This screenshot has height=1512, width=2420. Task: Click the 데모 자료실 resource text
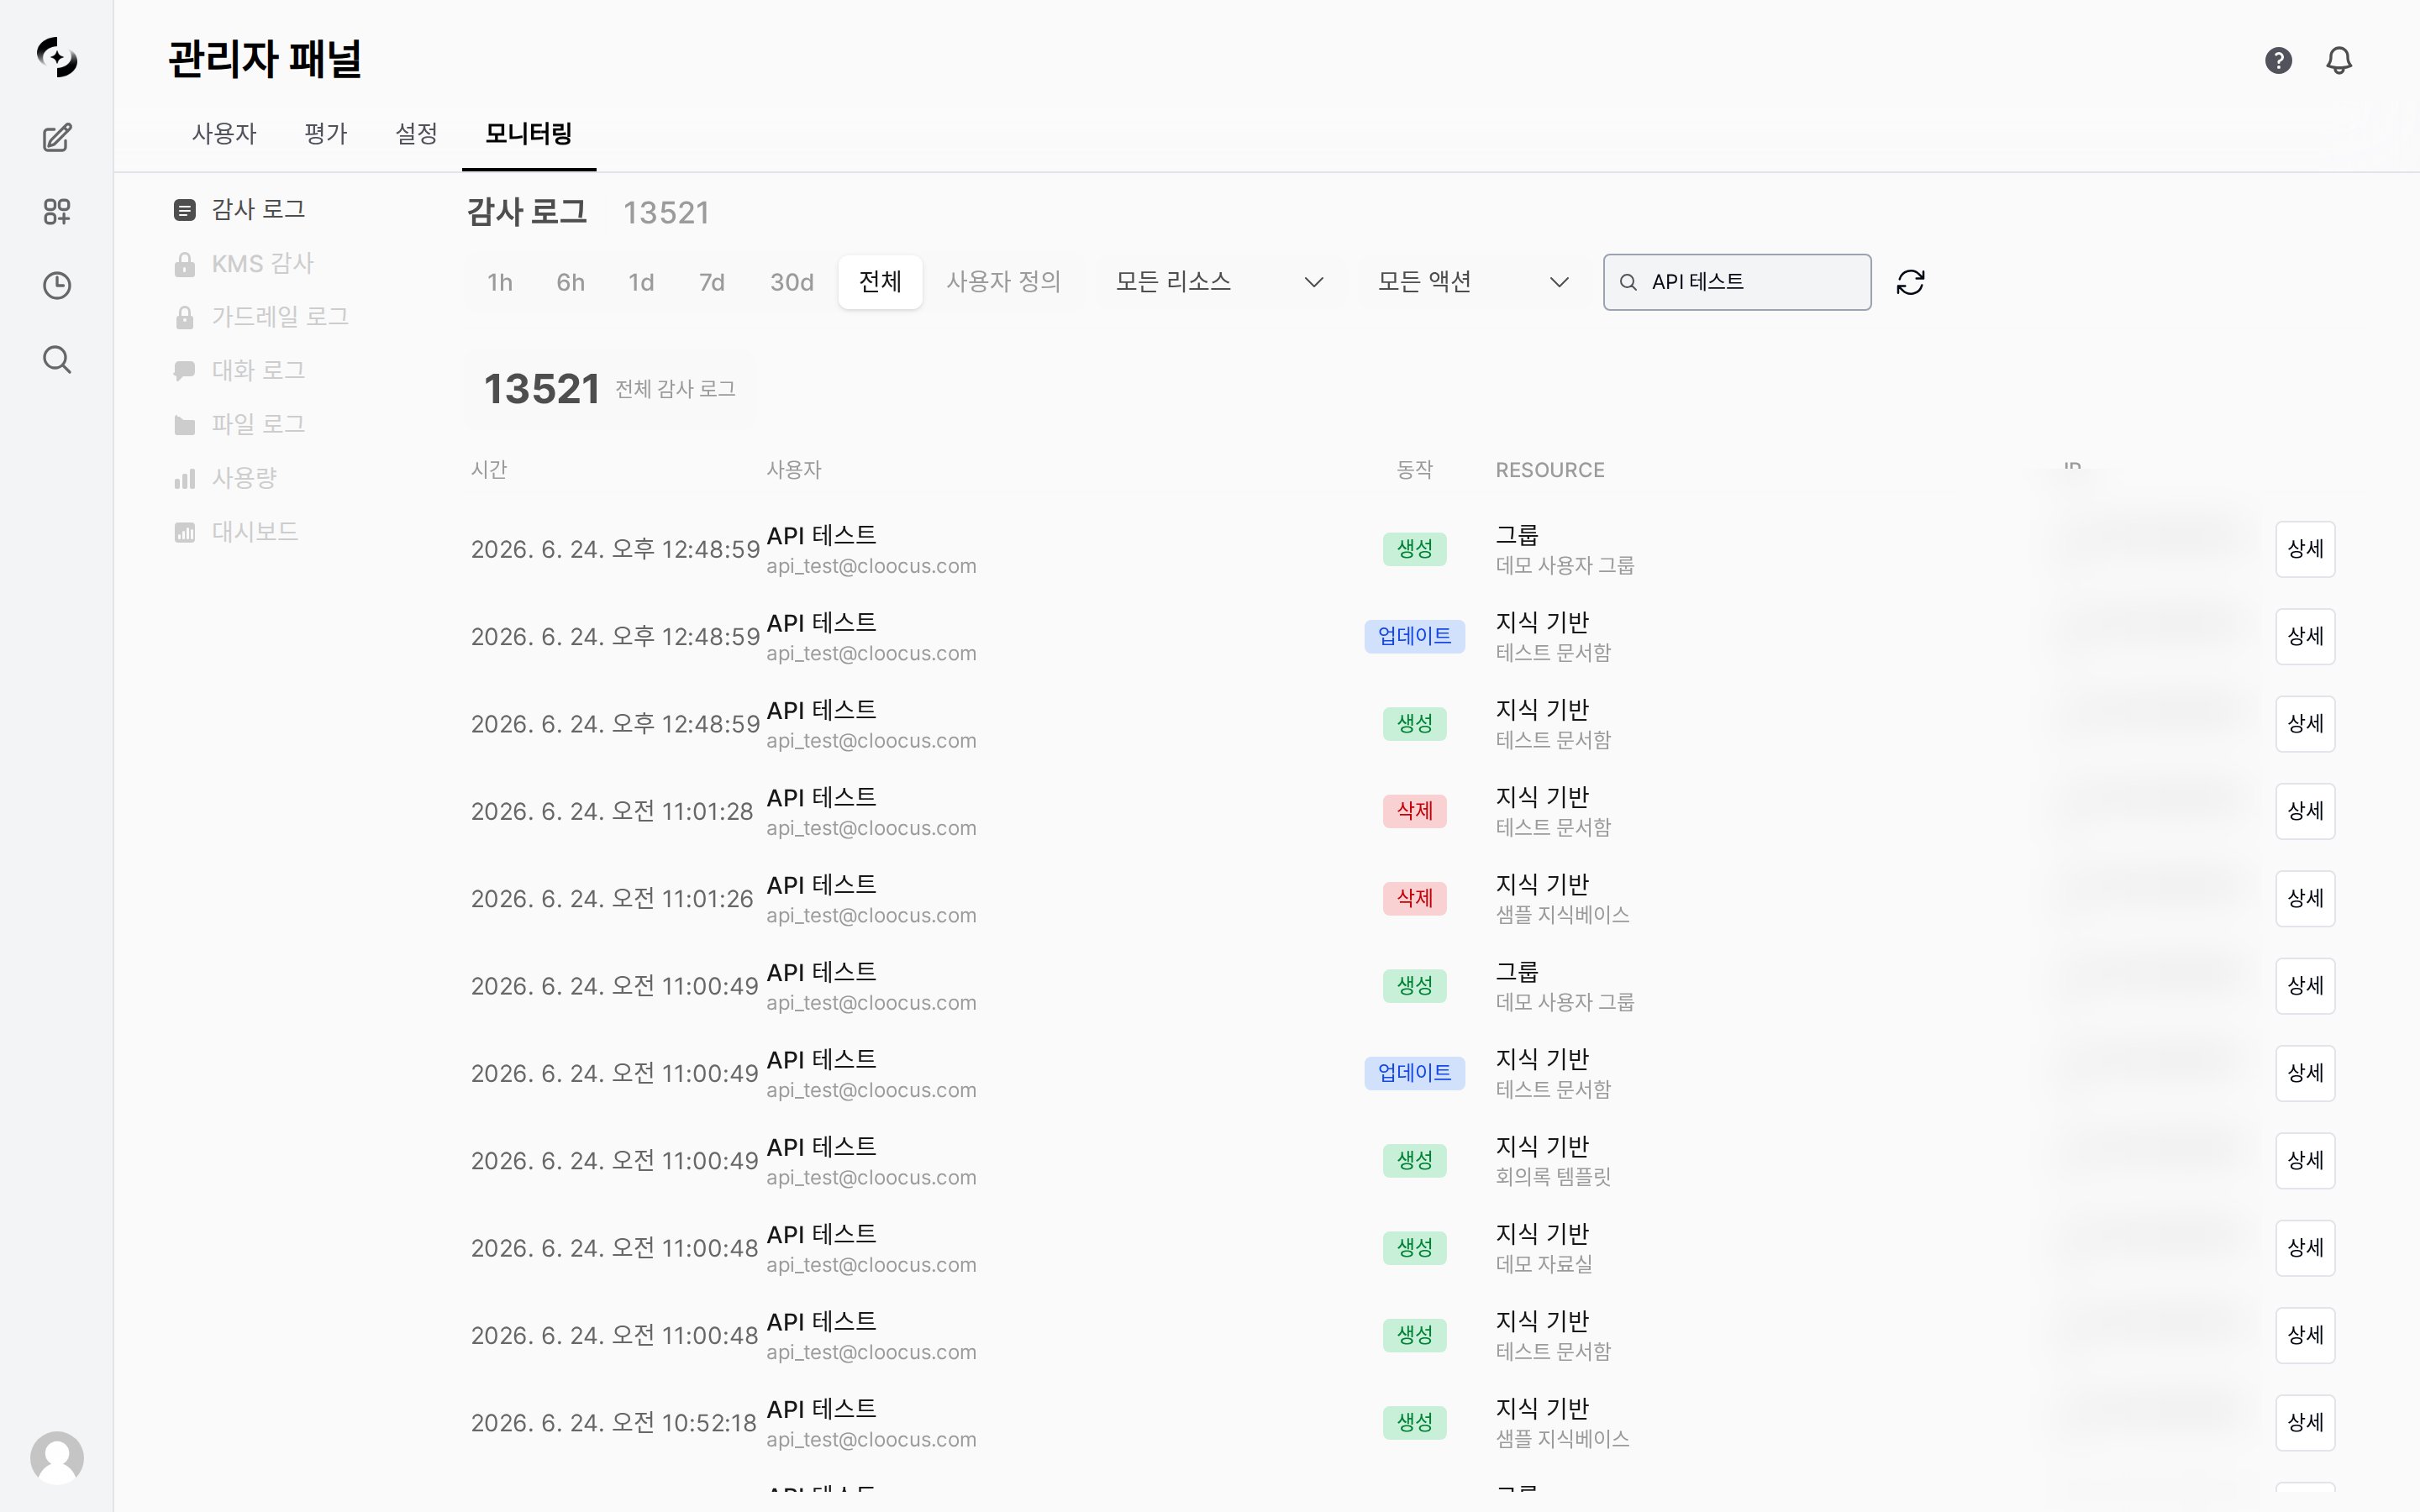click(1544, 1264)
